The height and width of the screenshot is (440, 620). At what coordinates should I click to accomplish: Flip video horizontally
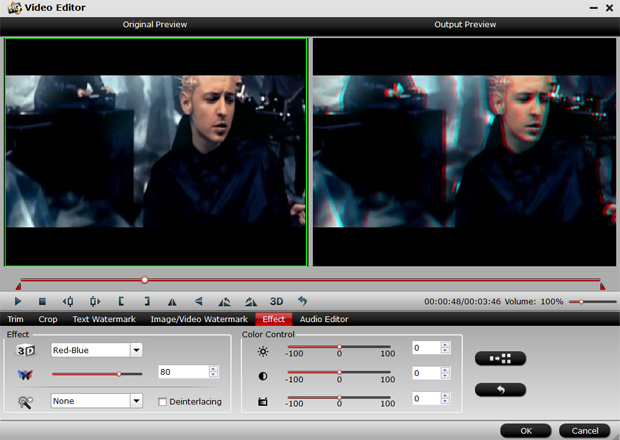(172, 302)
